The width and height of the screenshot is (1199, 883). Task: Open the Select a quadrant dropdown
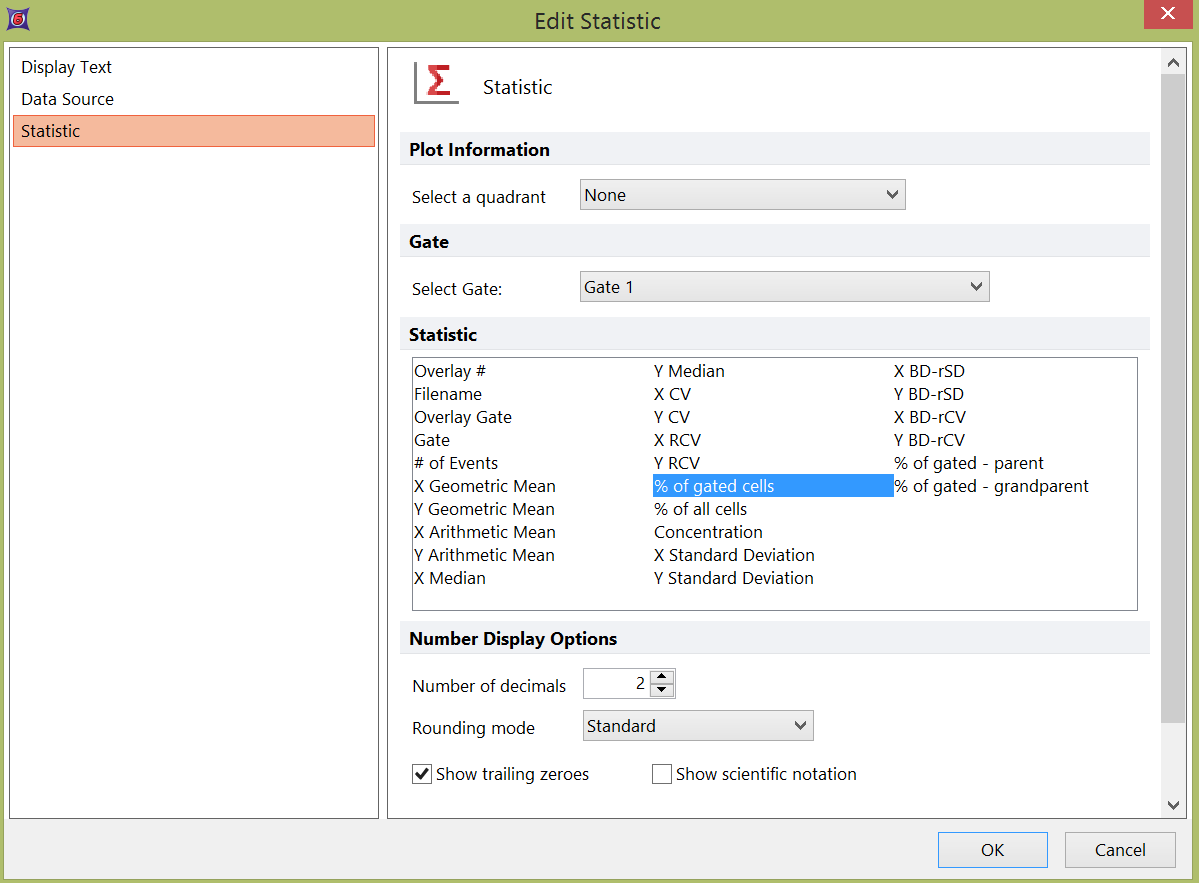(742, 196)
